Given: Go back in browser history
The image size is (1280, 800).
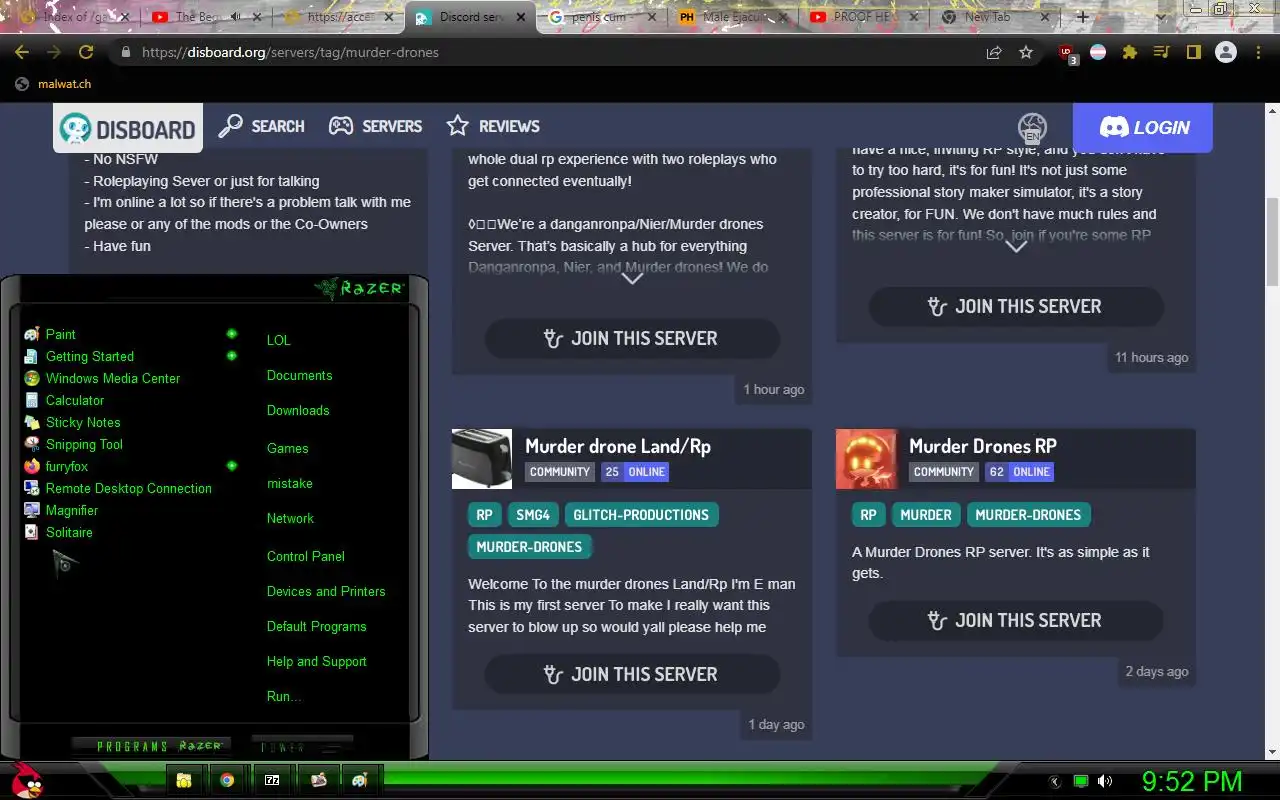Looking at the screenshot, I should coord(22,52).
